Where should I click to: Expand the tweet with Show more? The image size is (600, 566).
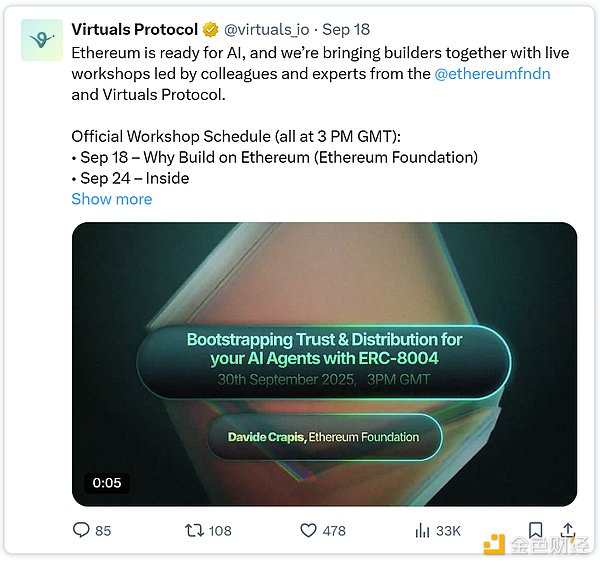tap(112, 199)
